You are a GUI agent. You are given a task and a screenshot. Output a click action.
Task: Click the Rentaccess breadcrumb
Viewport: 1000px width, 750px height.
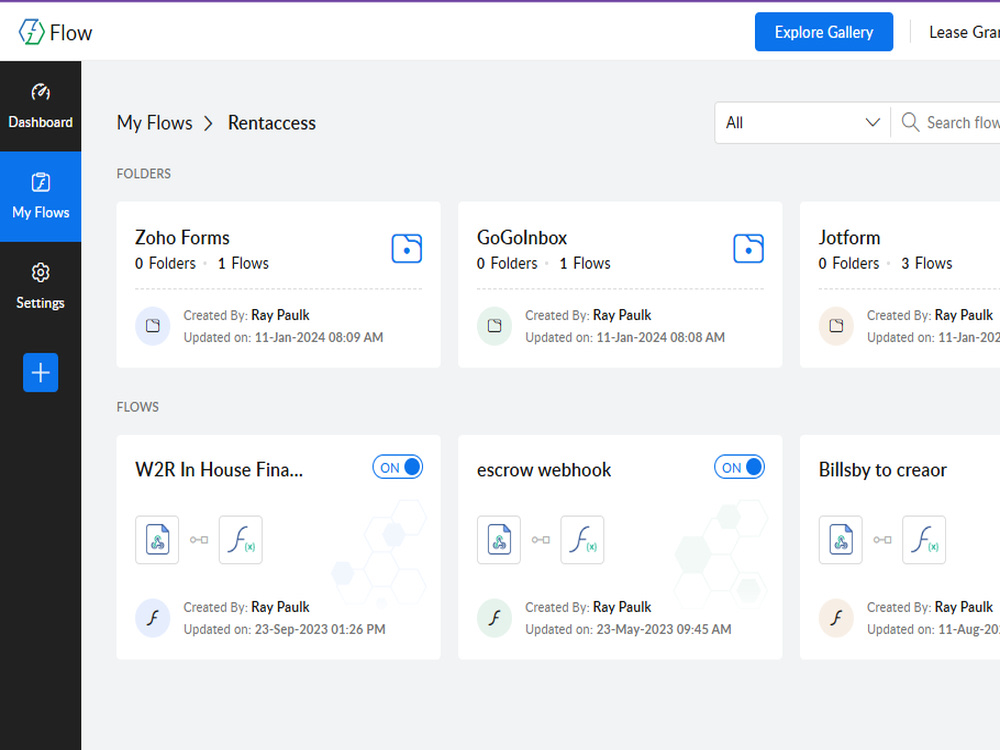point(272,122)
